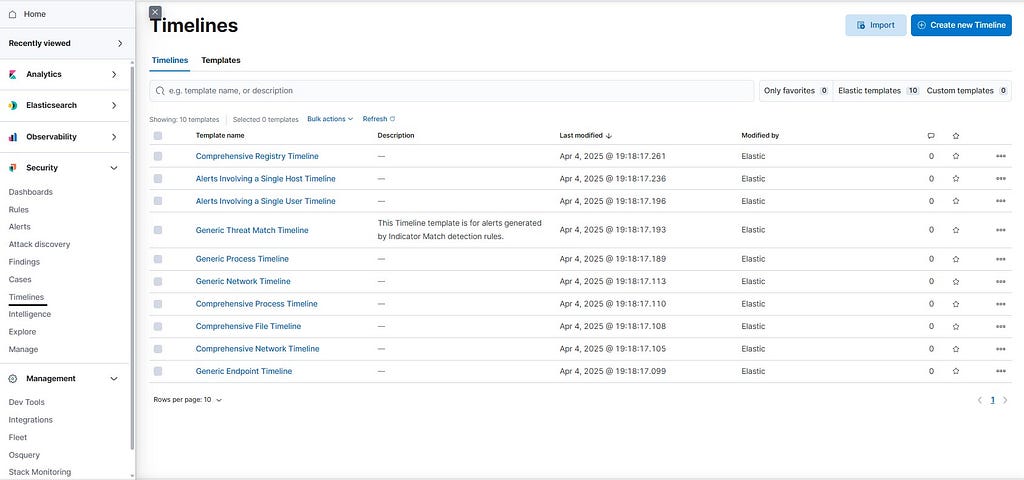Click the next page arrow
The height and width of the screenshot is (480, 1024).
tap(1006, 400)
